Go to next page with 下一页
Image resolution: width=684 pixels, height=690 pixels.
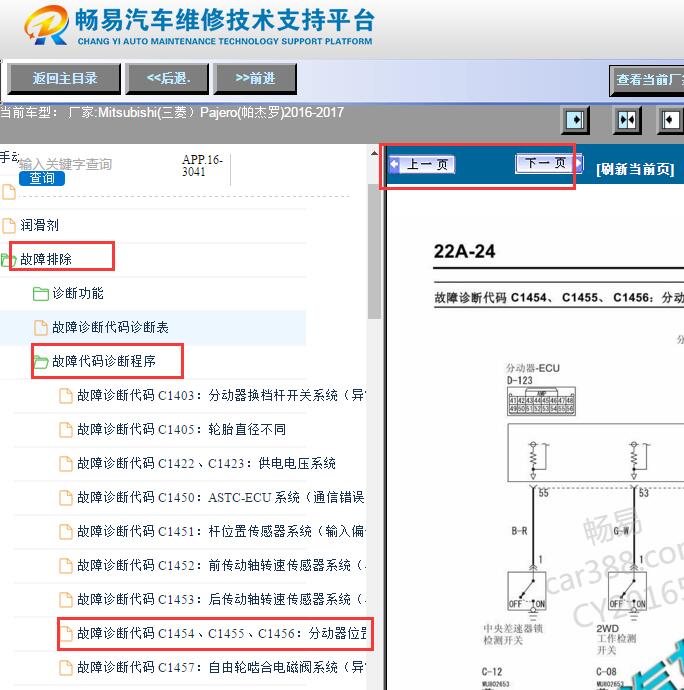pyautogui.click(x=549, y=163)
